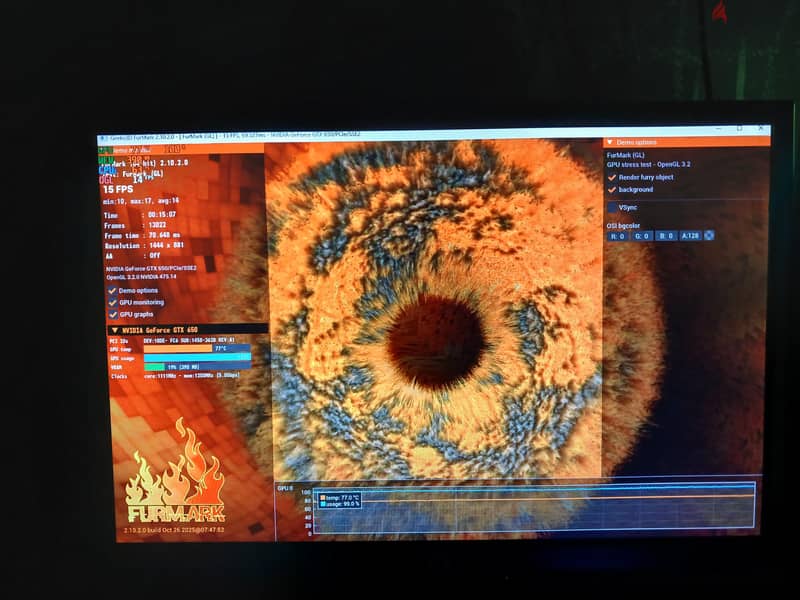Click the FurMark (GL) label in Demo options
This screenshot has height=600, width=800.
(625, 155)
